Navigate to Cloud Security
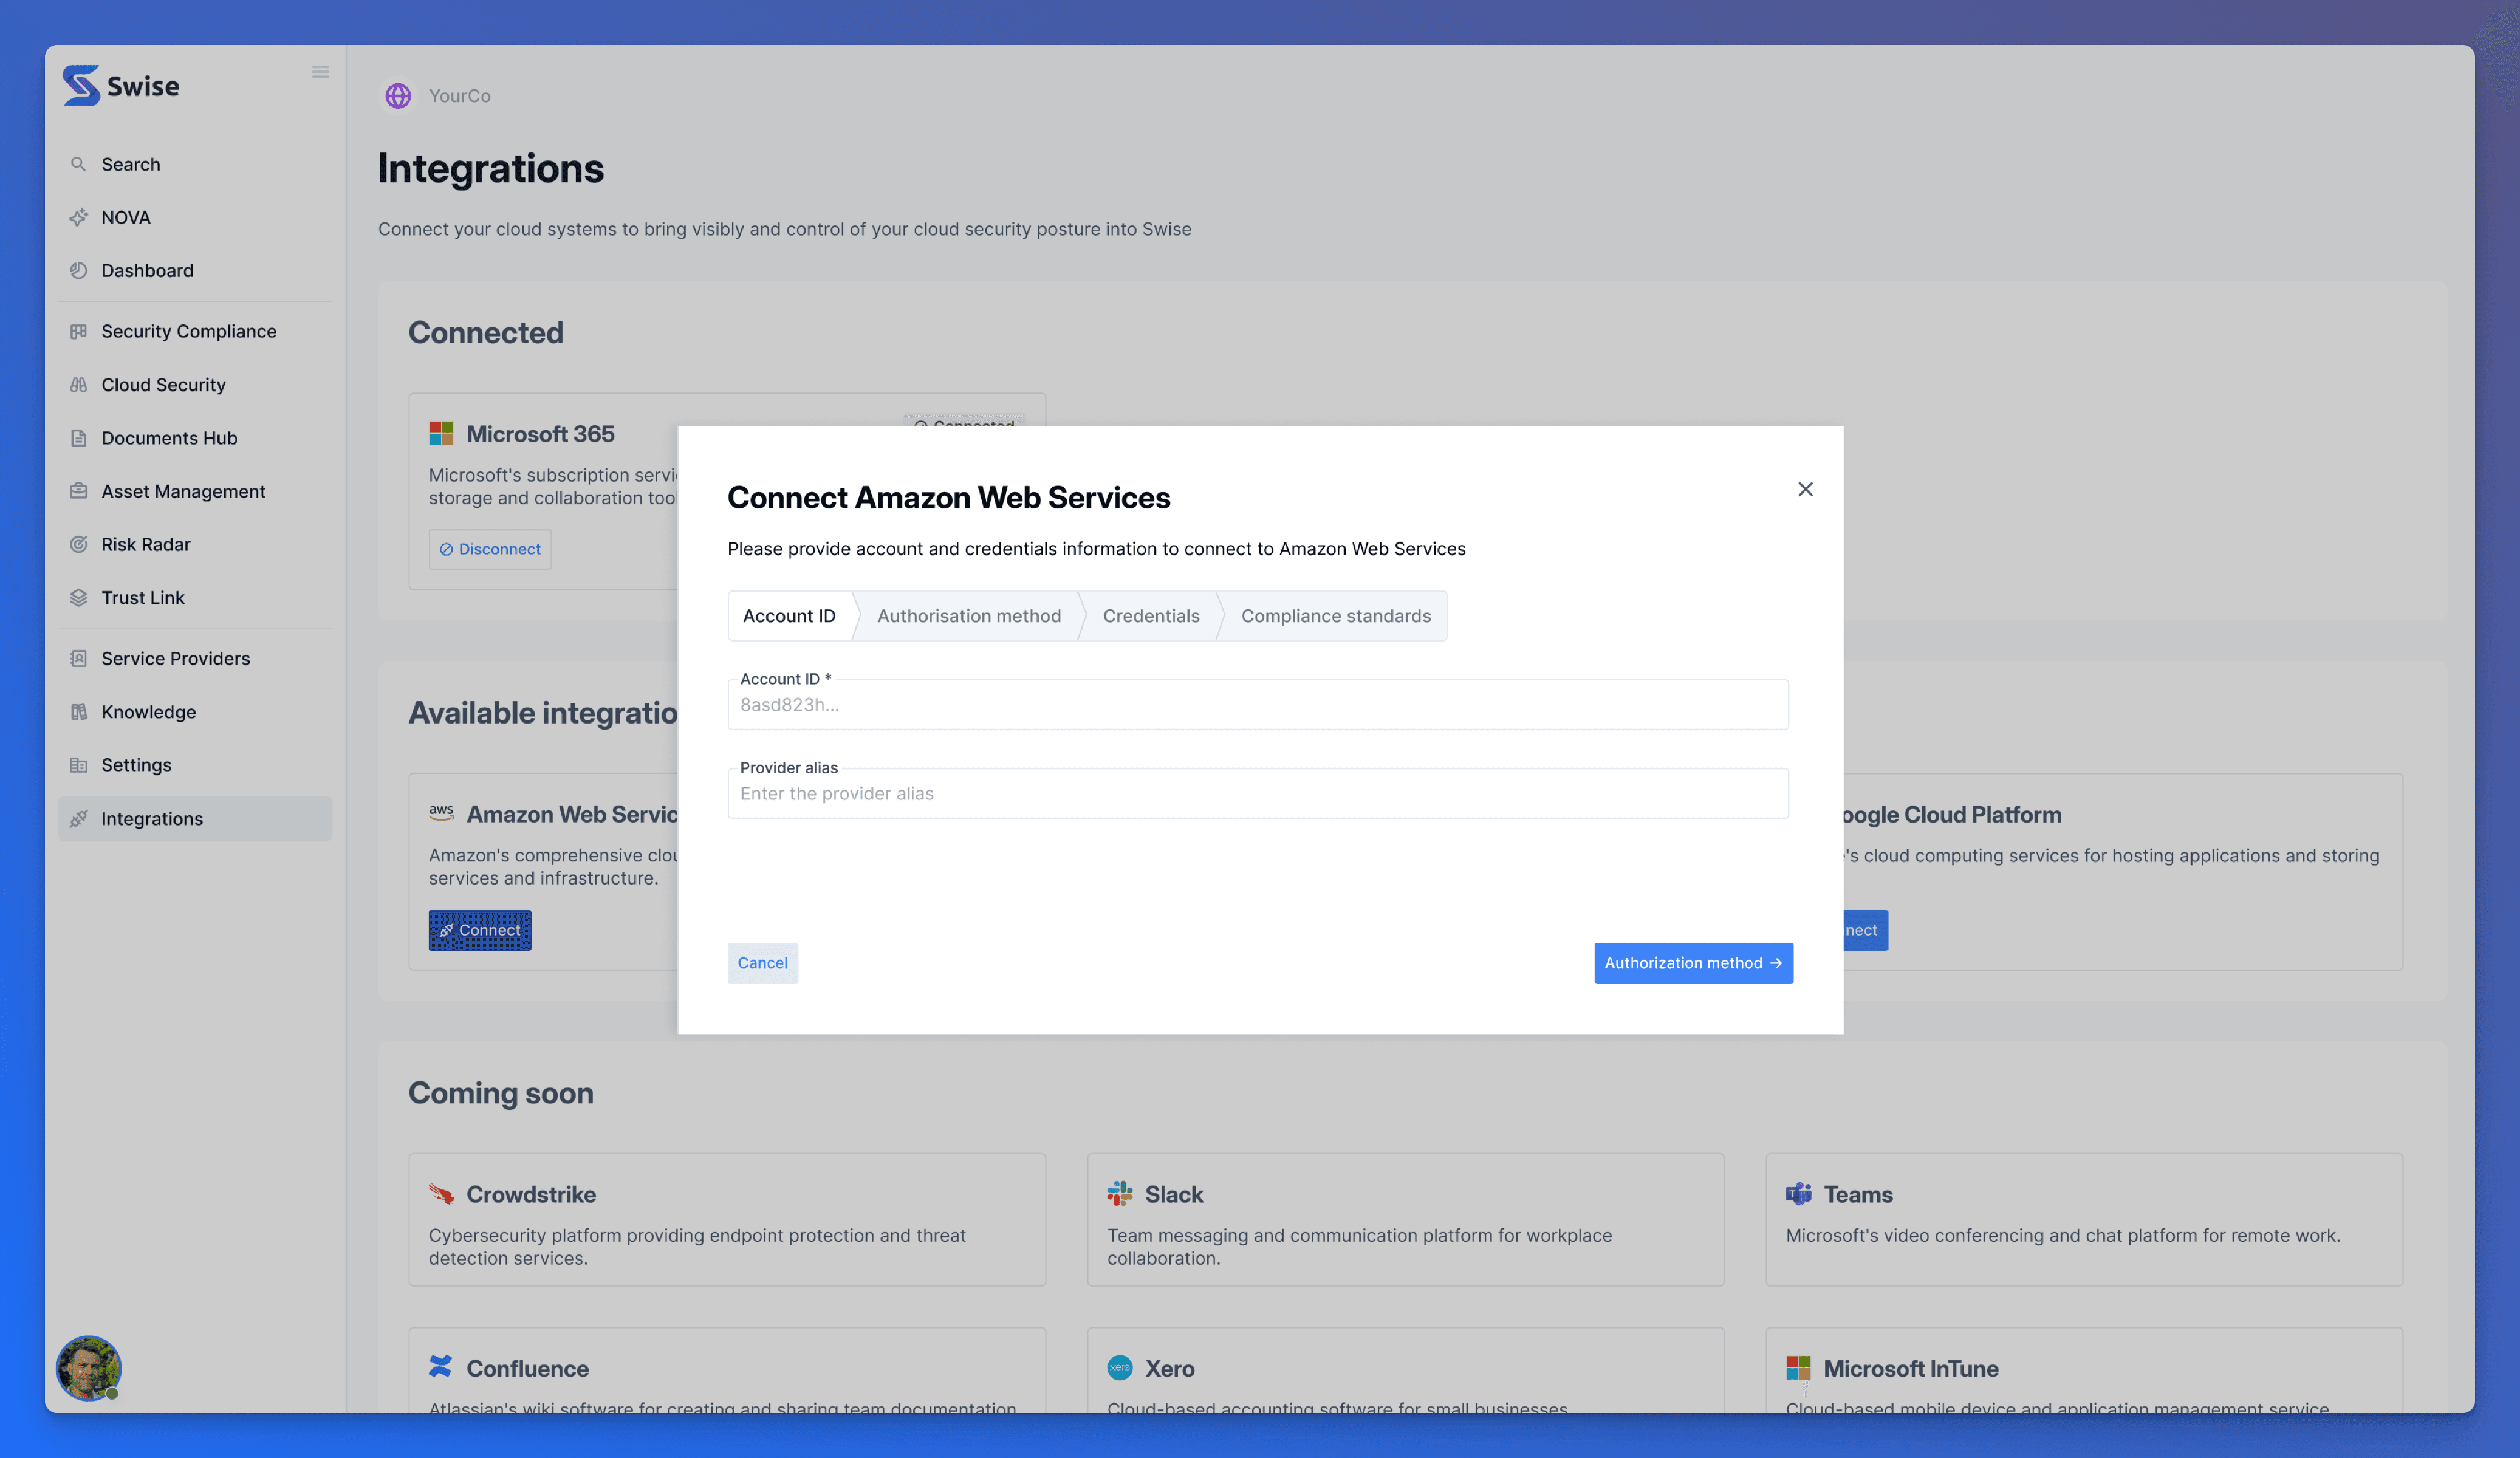The image size is (2520, 1458). coord(195,385)
